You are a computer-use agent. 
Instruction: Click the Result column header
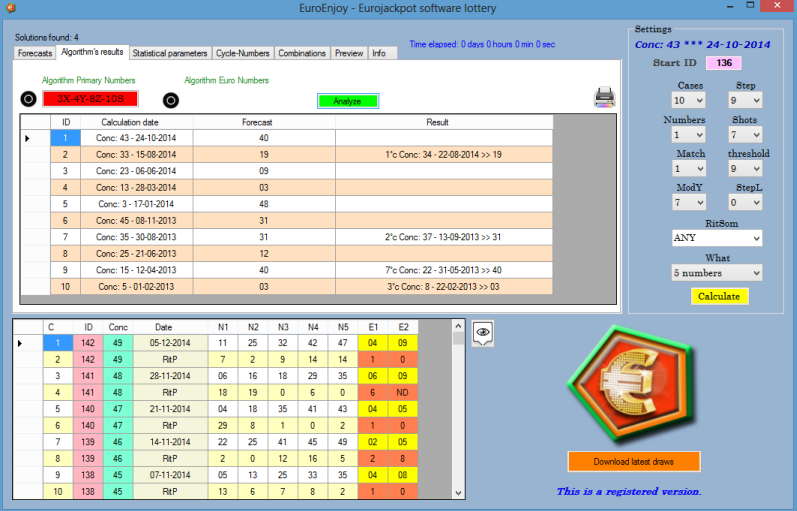point(444,122)
